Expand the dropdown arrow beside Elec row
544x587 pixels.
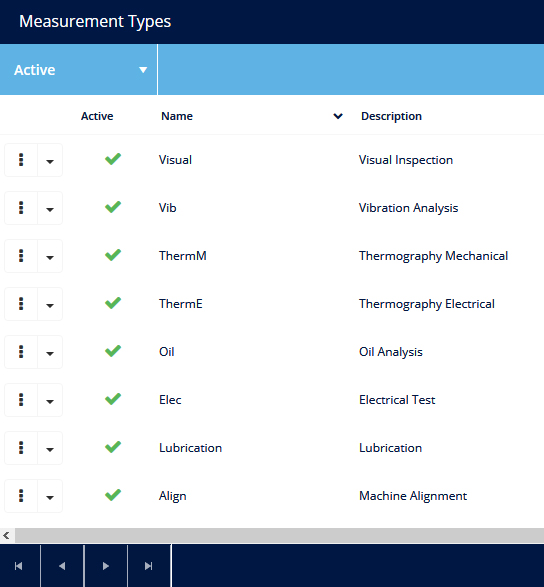click(x=50, y=400)
